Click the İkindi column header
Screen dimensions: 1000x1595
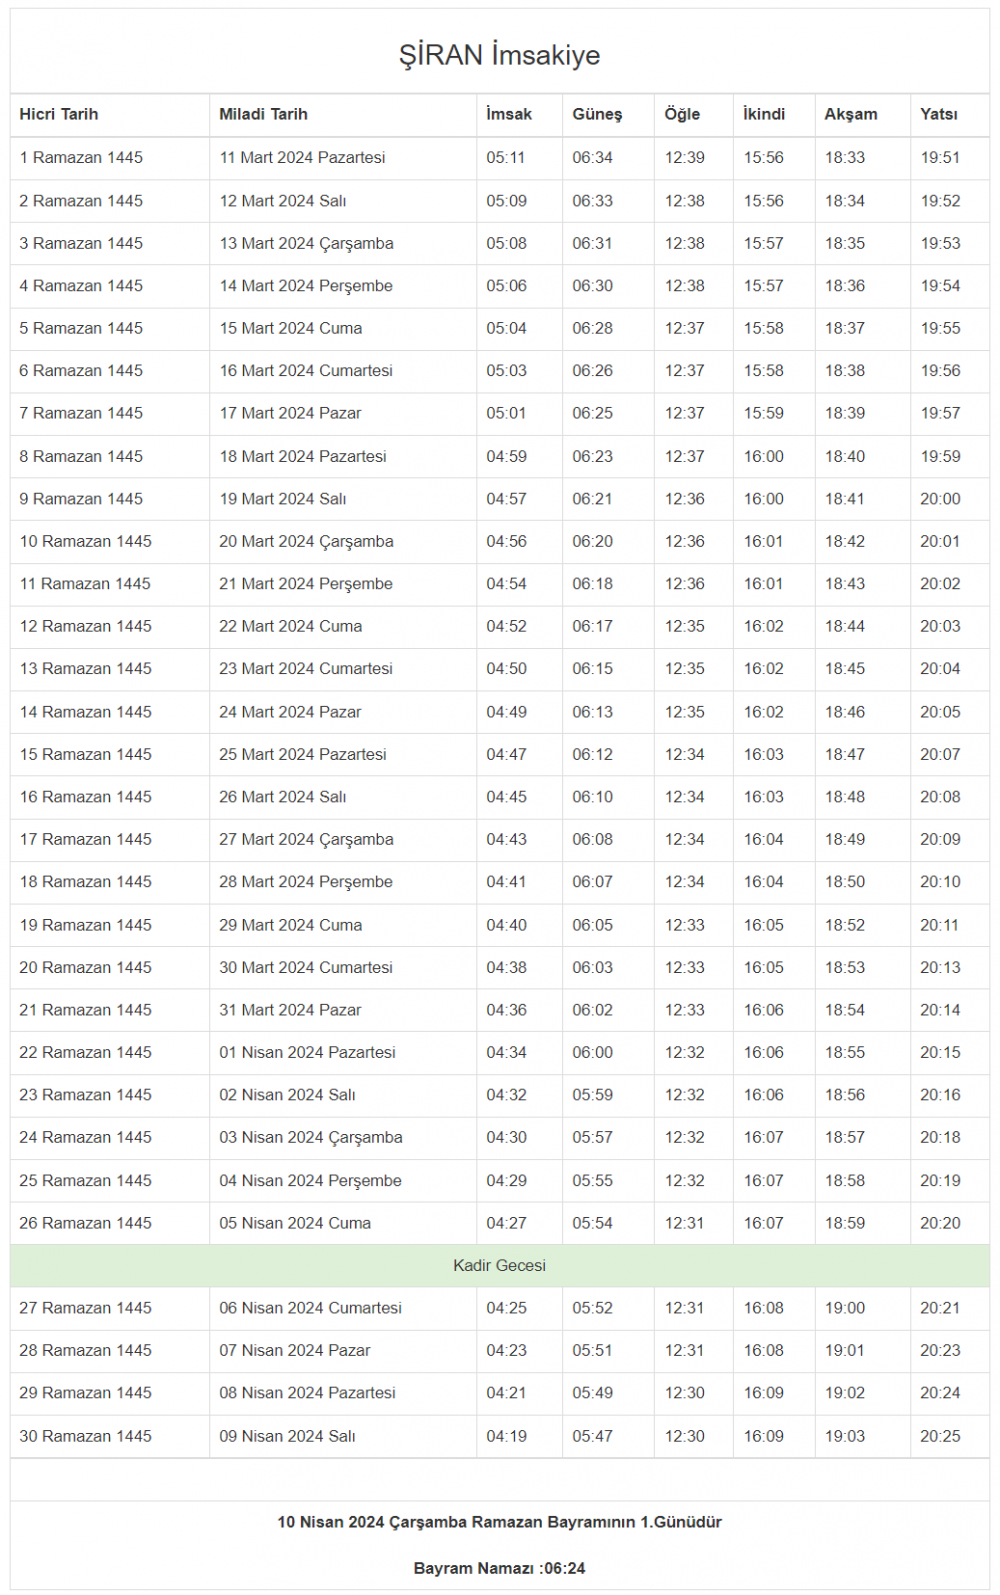coord(764,114)
